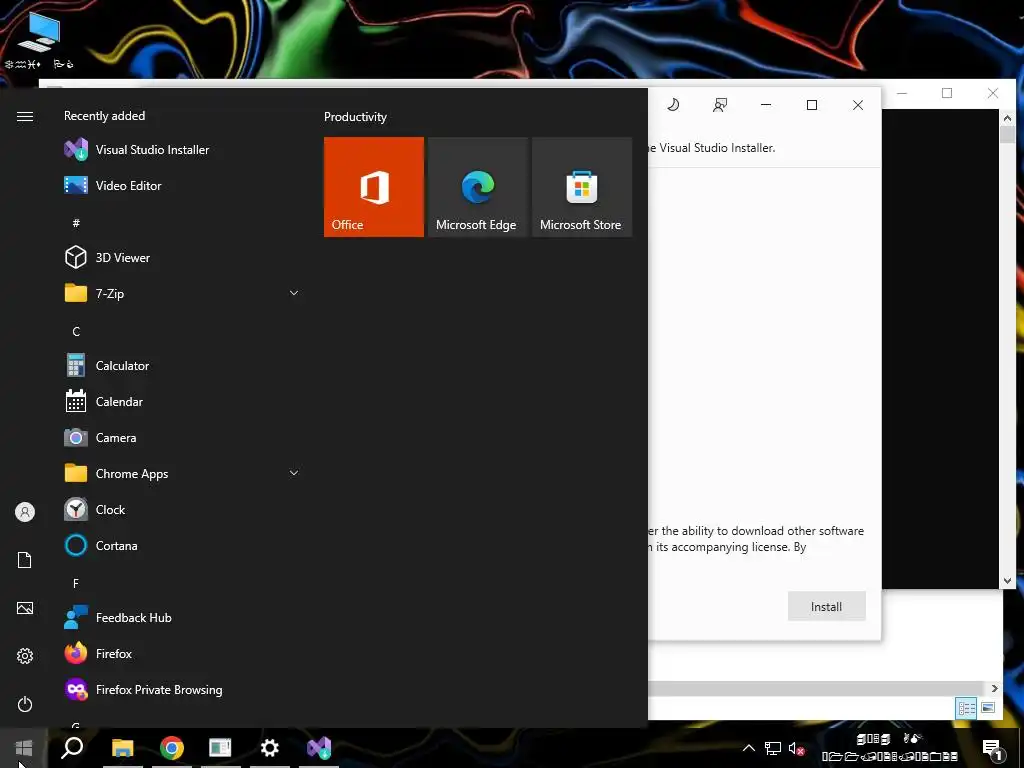This screenshot has width=1024, height=768.
Task: Click the taskbar clock and date
Action: pyautogui.click(x=889, y=748)
